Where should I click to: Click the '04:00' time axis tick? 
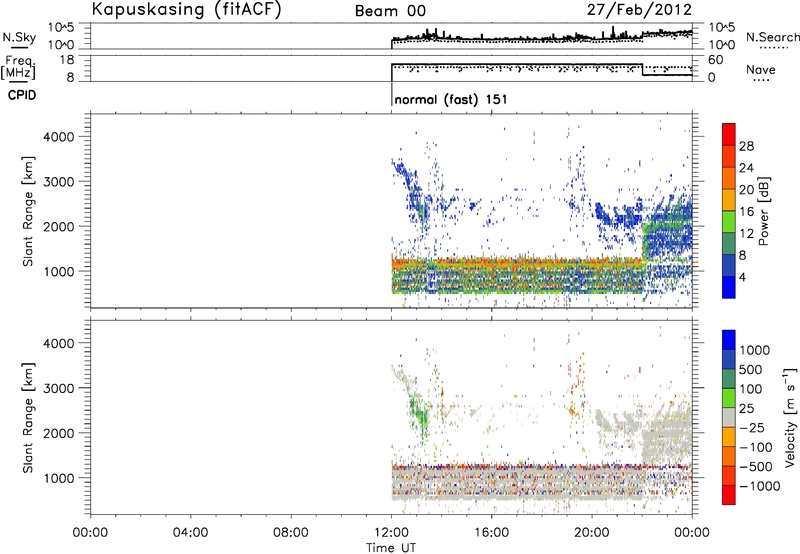(x=191, y=533)
